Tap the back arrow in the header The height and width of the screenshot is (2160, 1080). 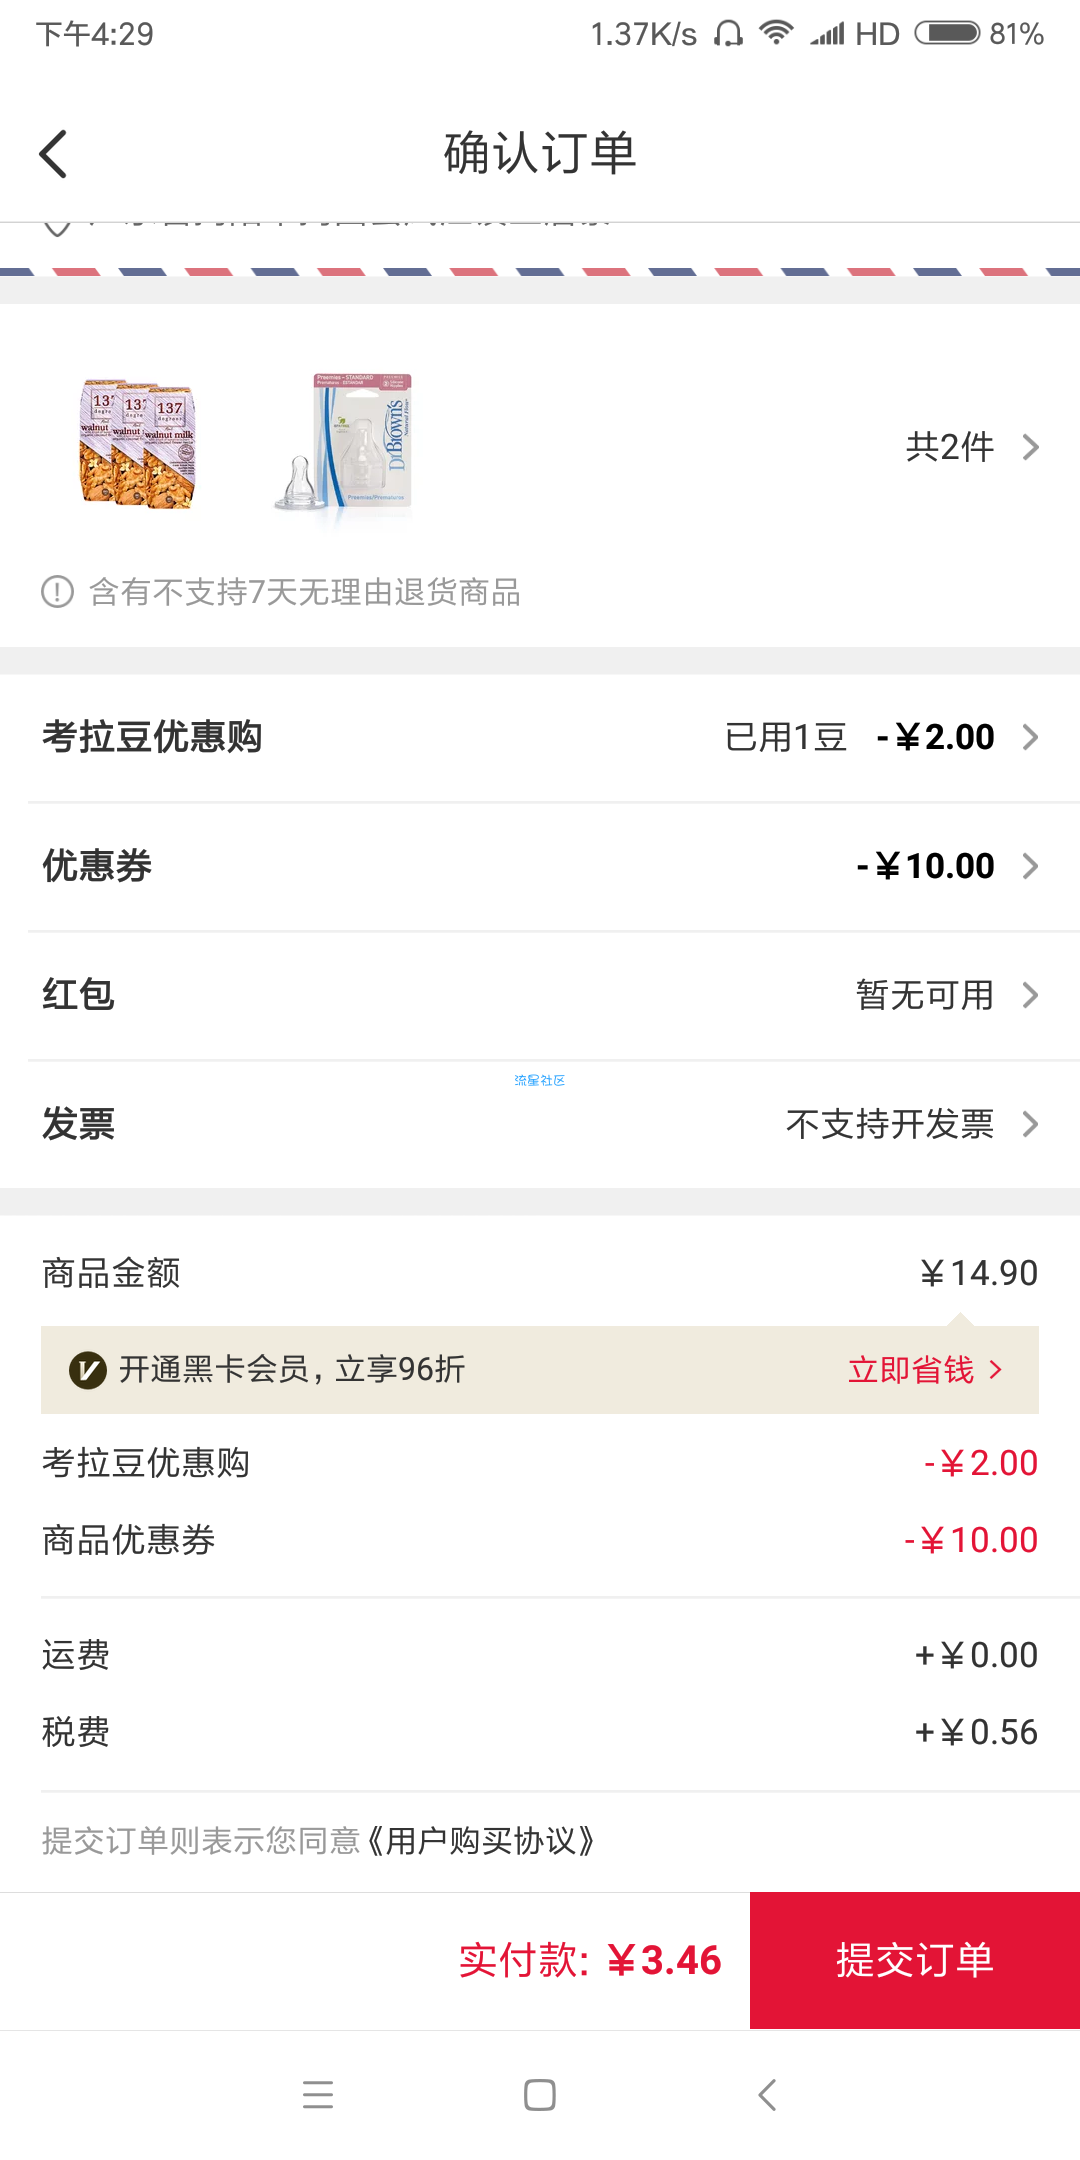point(53,154)
